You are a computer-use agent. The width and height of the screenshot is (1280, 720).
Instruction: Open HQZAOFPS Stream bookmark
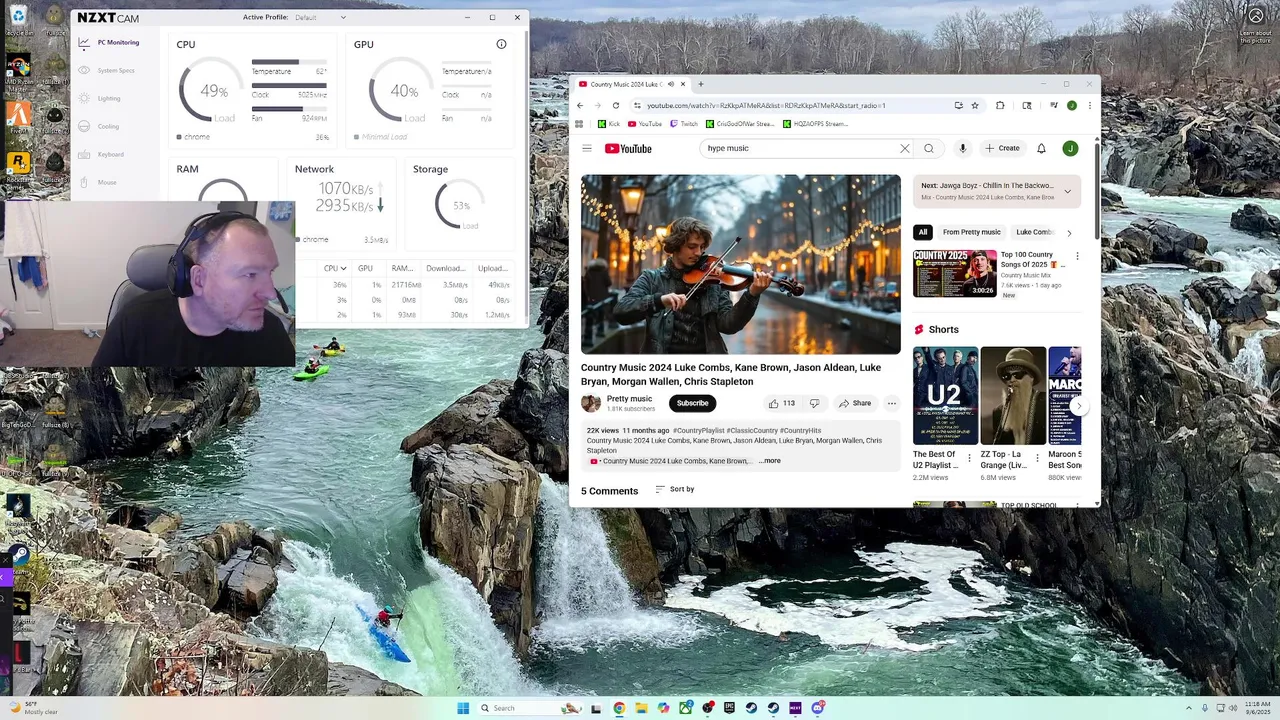click(815, 124)
